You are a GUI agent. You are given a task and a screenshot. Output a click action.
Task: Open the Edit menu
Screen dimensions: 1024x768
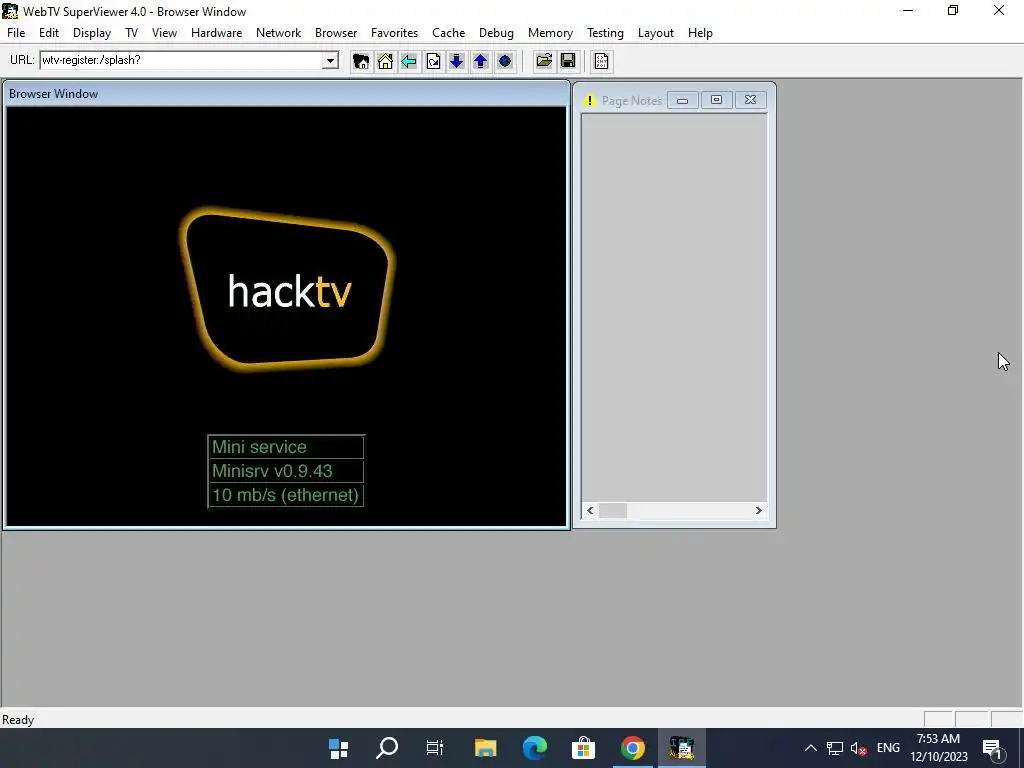(49, 33)
